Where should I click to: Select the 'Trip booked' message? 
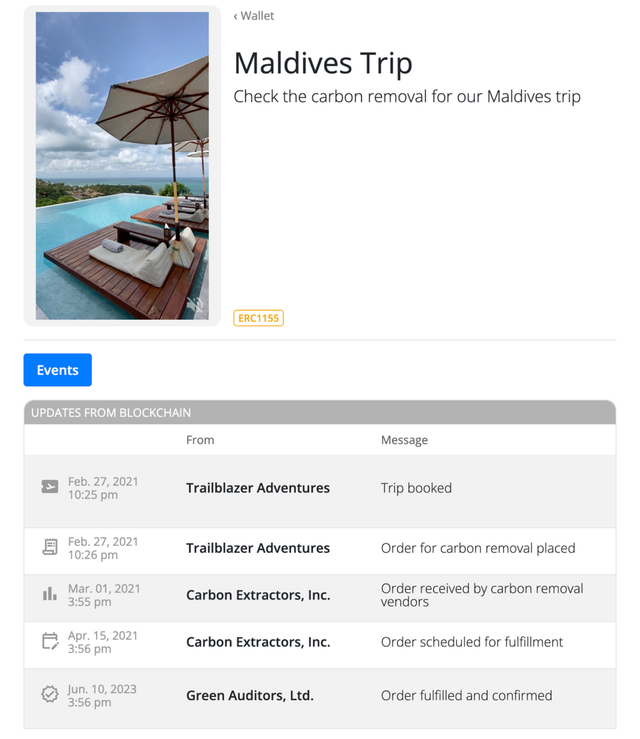(416, 488)
